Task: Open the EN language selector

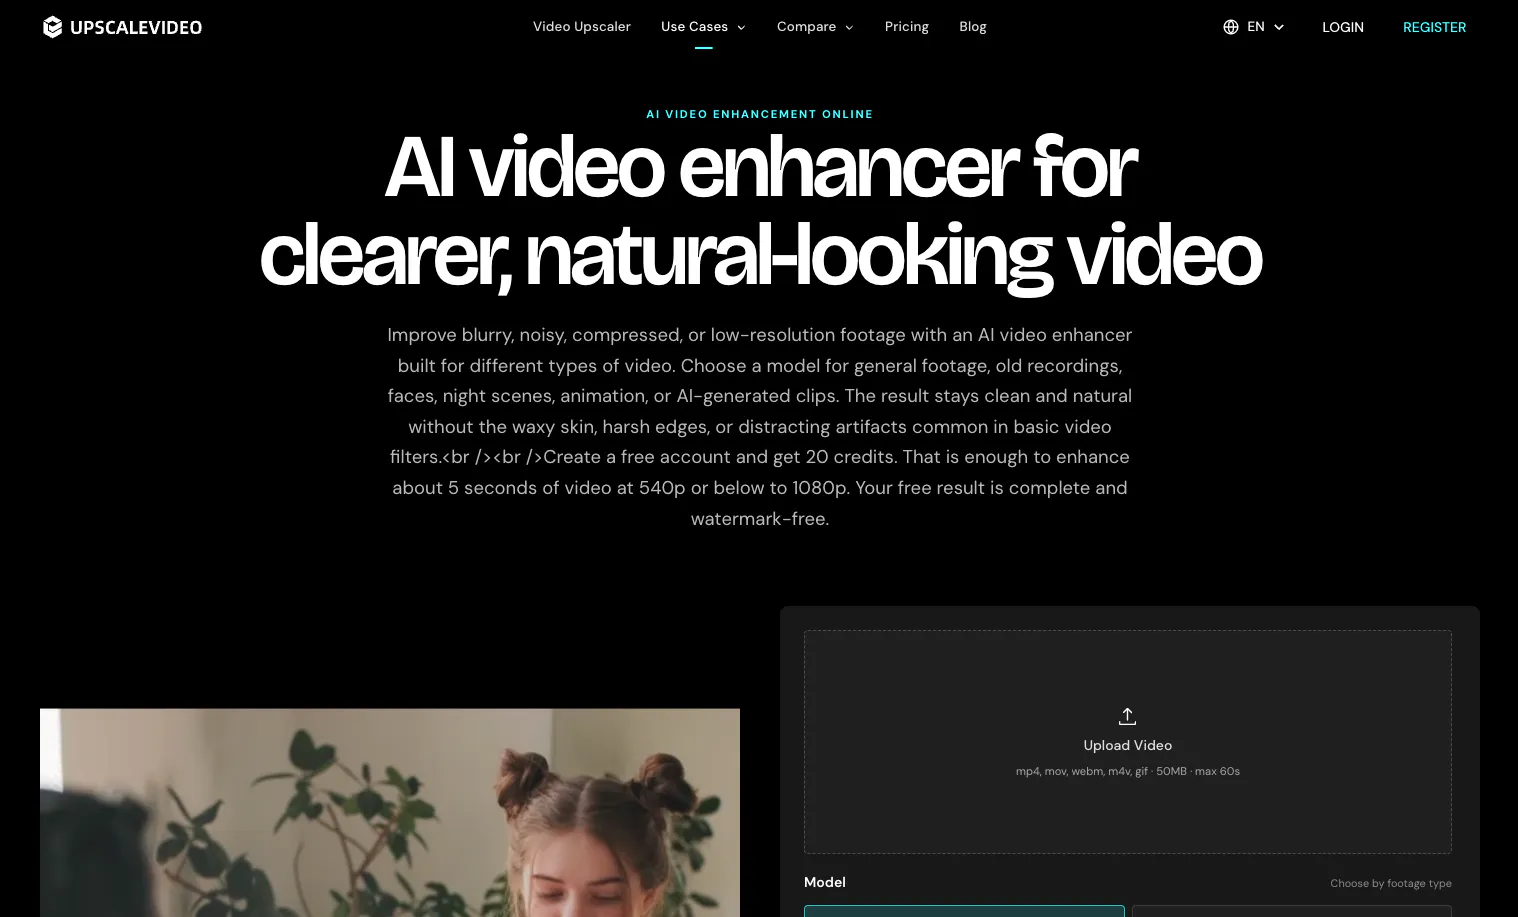Action: 1254,27
